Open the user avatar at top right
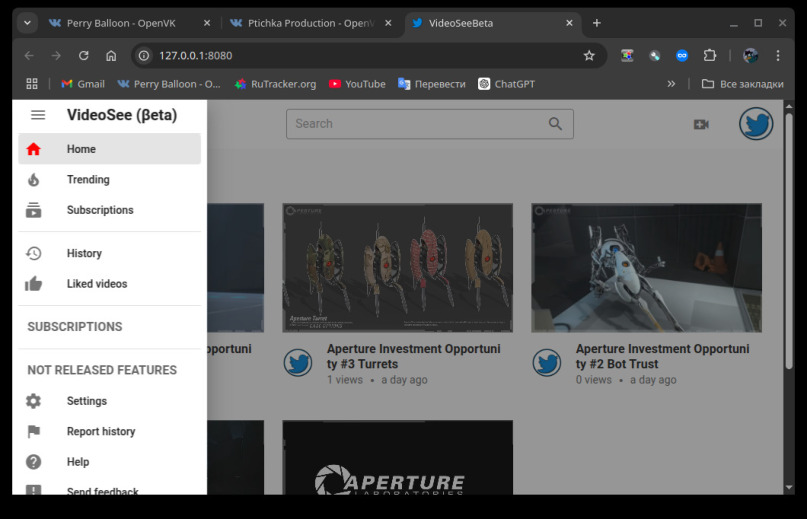Viewport: 807px width, 519px height. [x=756, y=124]
